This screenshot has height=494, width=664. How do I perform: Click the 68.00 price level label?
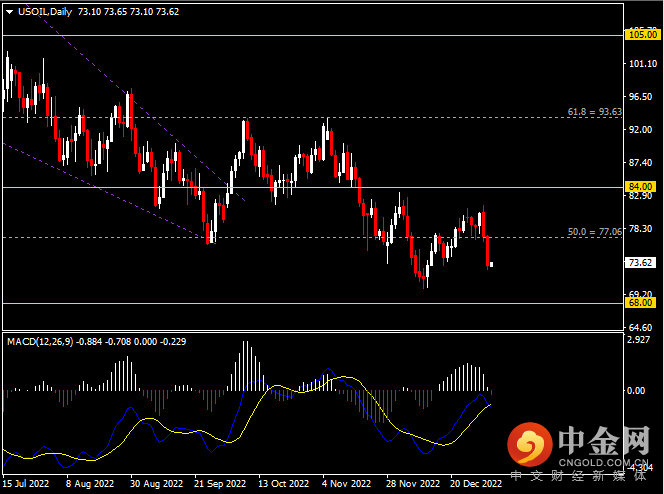tap(639, 302)
